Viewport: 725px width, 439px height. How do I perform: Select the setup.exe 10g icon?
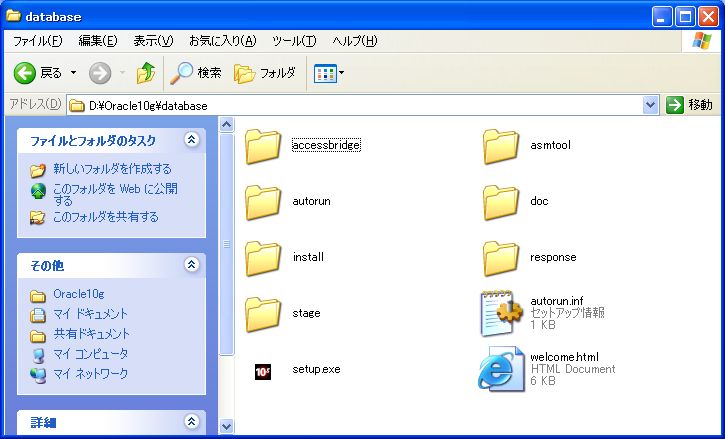pyautogui.click(x=263, y=371)
